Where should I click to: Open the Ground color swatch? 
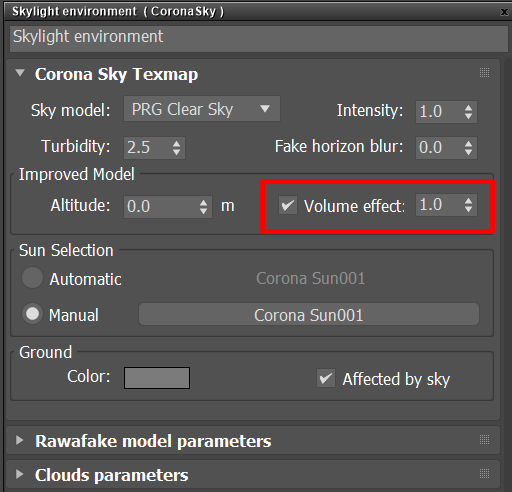[157, 378]
